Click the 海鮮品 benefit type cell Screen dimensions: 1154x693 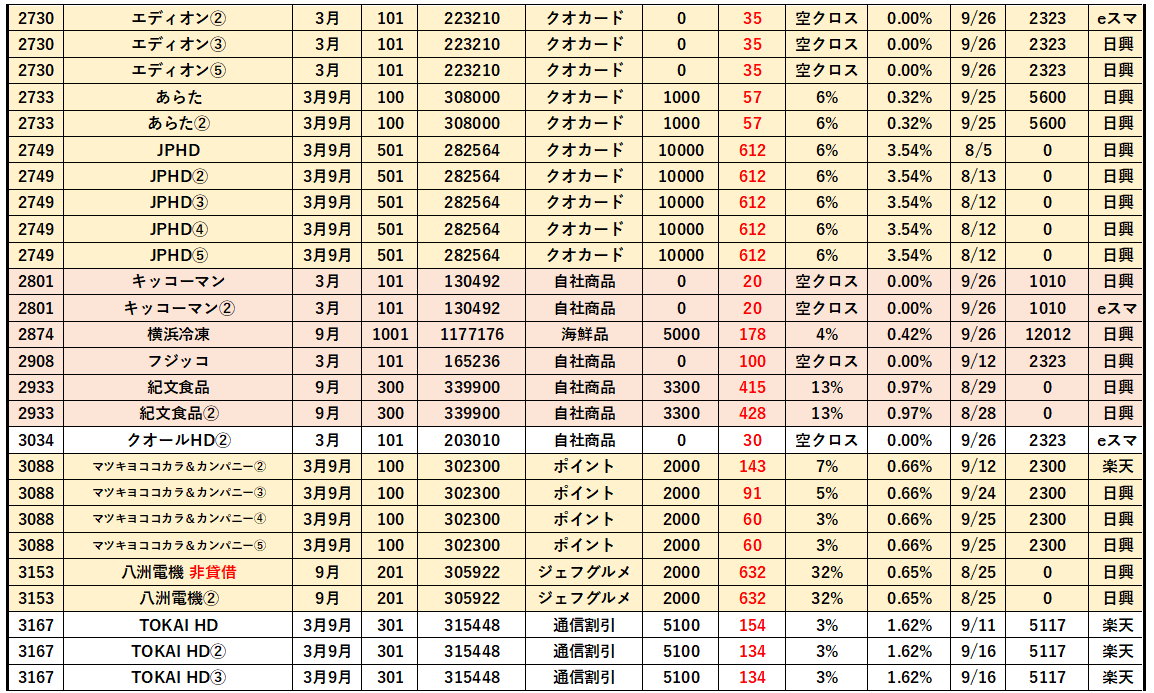coord(584,334)
